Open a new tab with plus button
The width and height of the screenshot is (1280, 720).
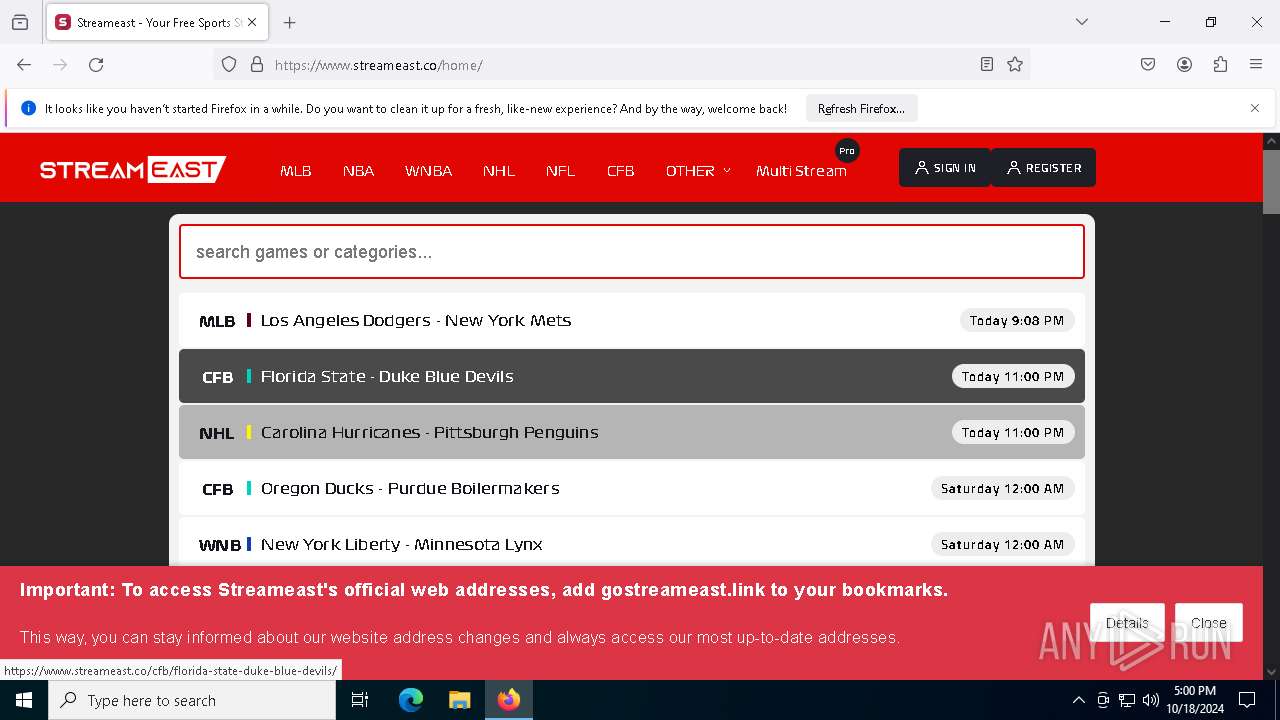point(290,22)
